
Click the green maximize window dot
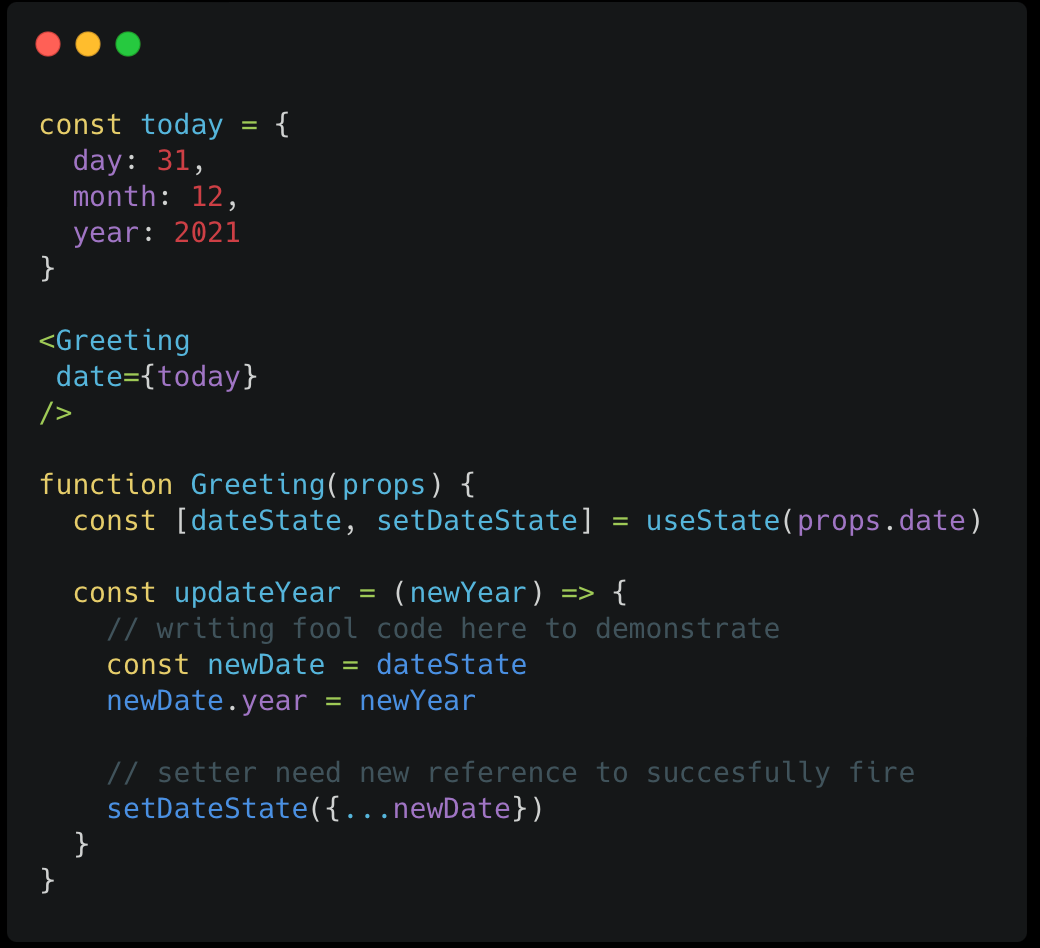128,44
